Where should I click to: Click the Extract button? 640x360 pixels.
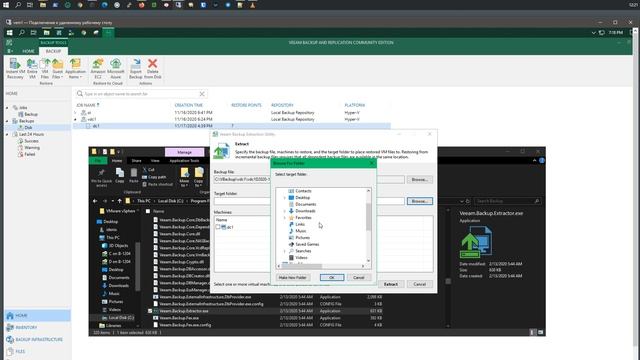[391, 284]
